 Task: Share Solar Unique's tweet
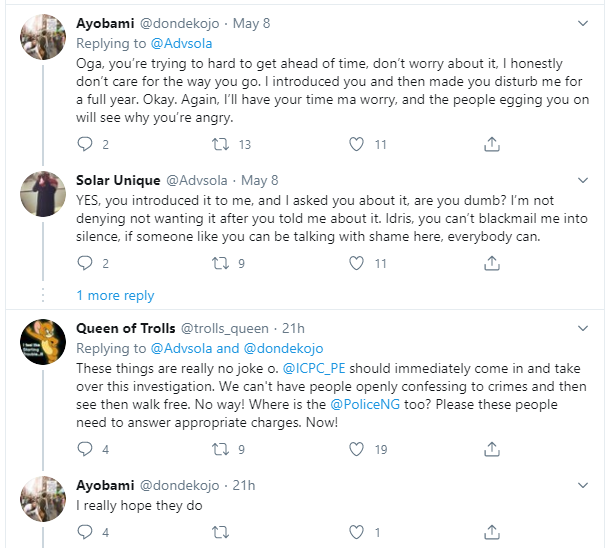(491, 264)
